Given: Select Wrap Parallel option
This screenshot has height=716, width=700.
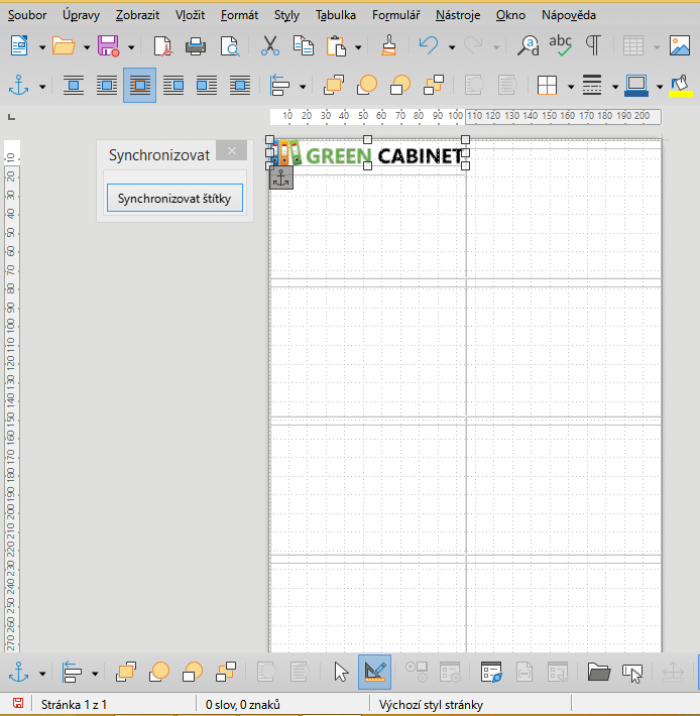Looking at the screenshot, I should 107,85.
